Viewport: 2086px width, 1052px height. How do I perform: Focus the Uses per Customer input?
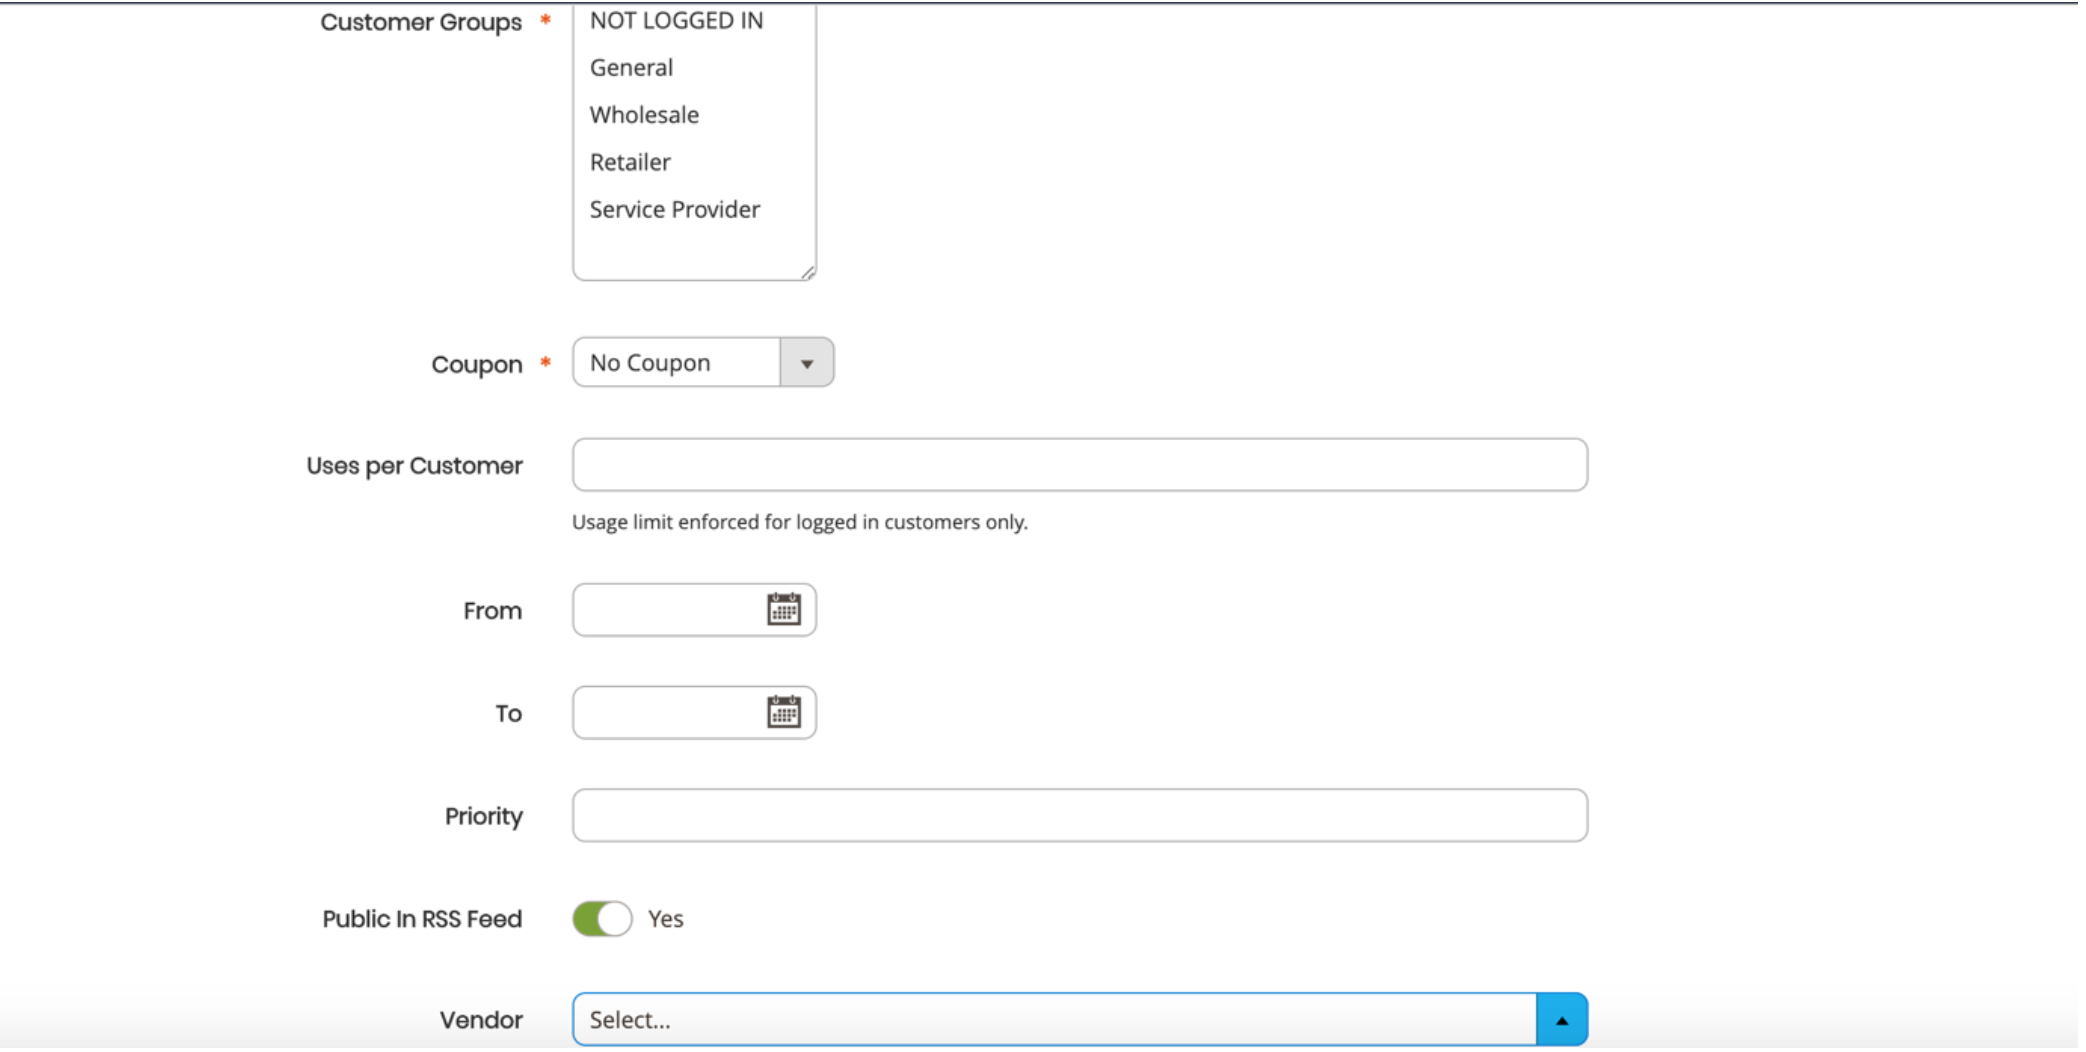tap(1080, 465)
